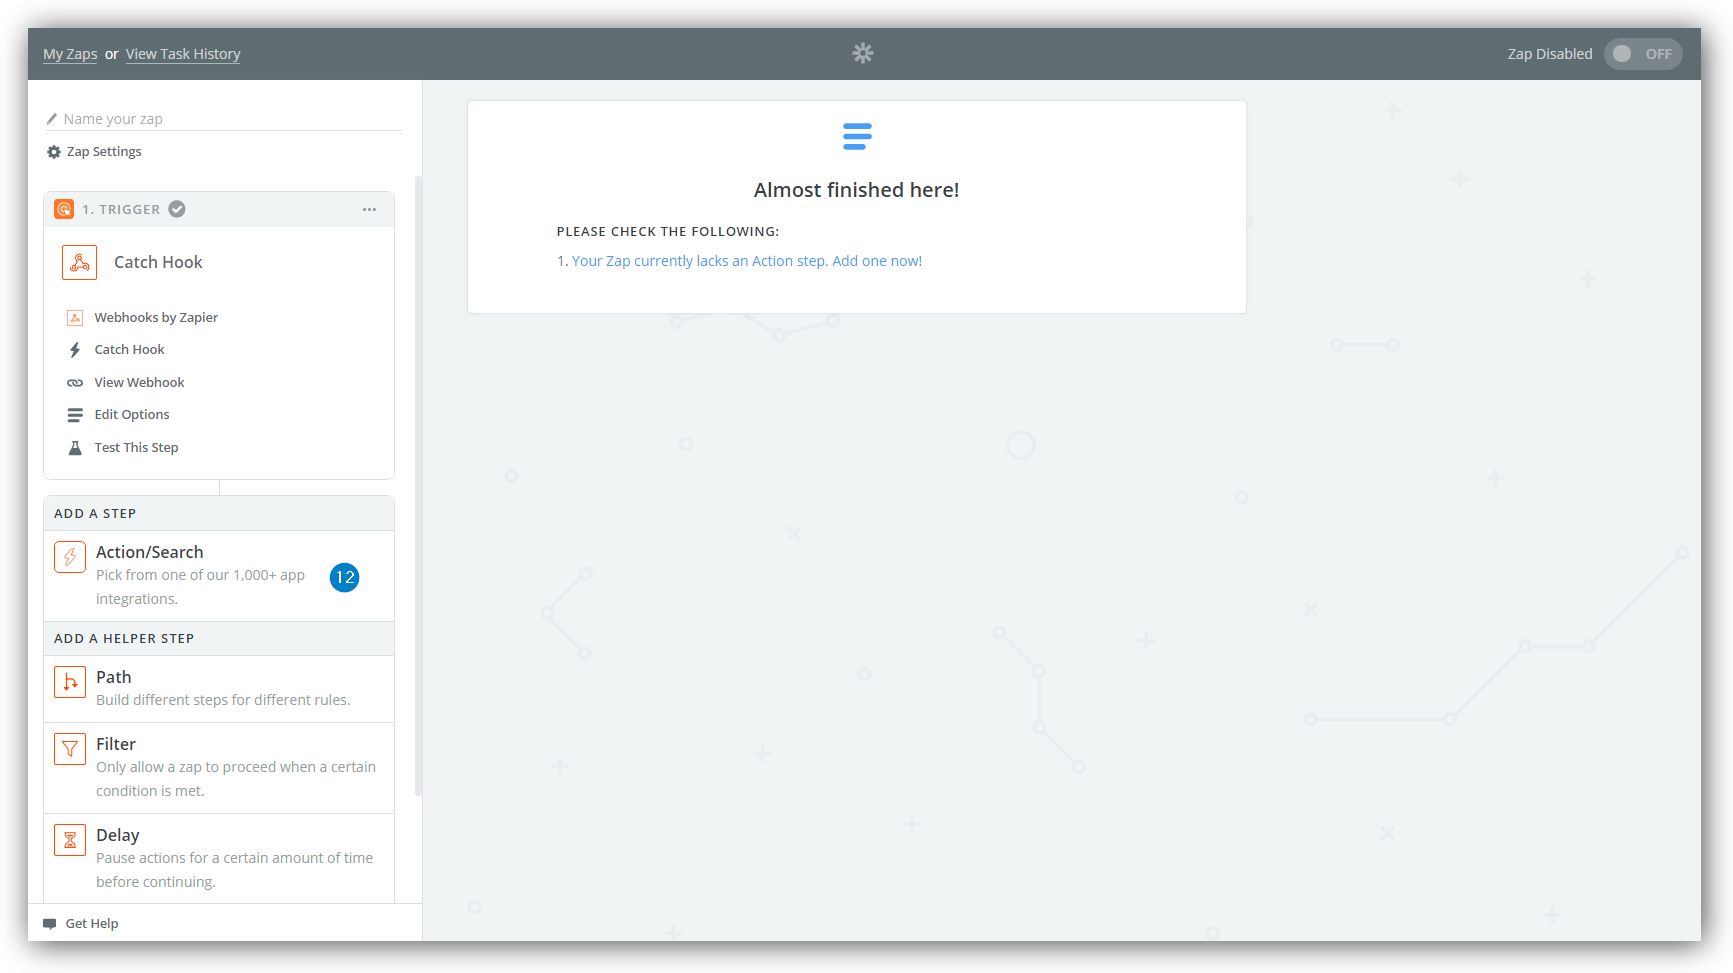
Task: Click the blue hamburger lines icon
Action: [857, 136]
